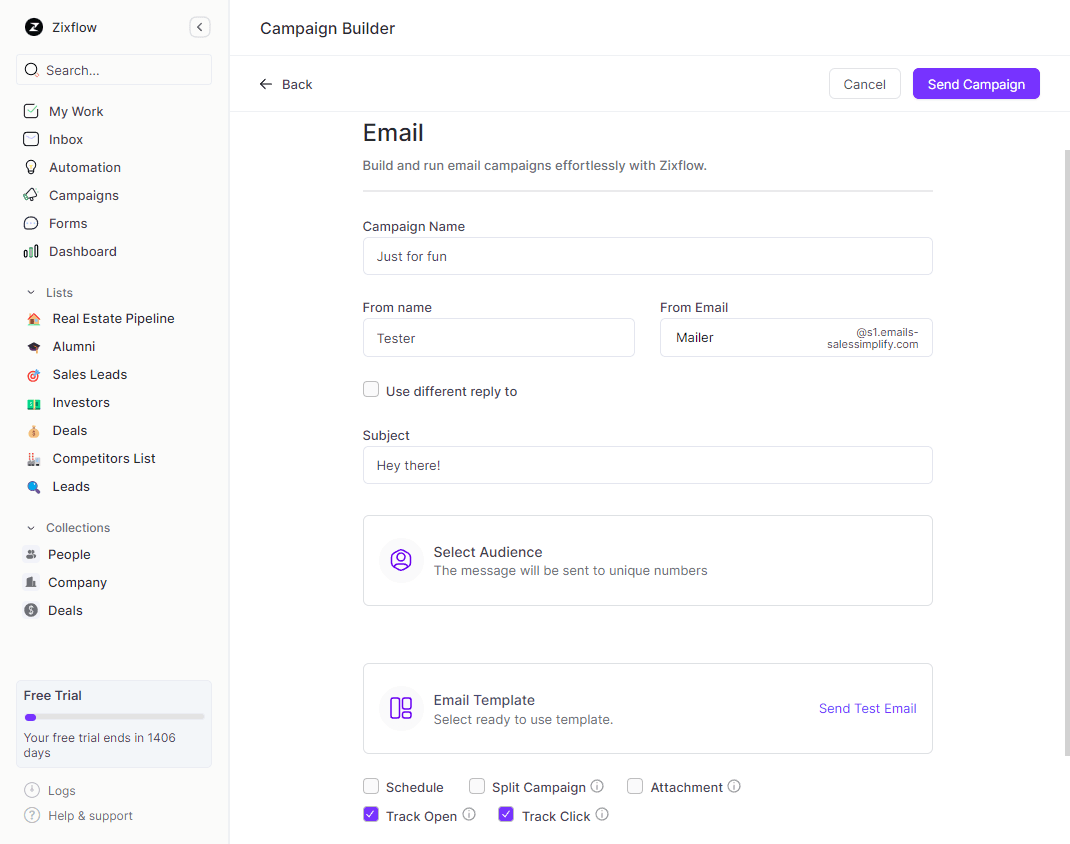Select the Automation sidebar icon
This screenshot has height=844, width=1070.
click(32, 167)
